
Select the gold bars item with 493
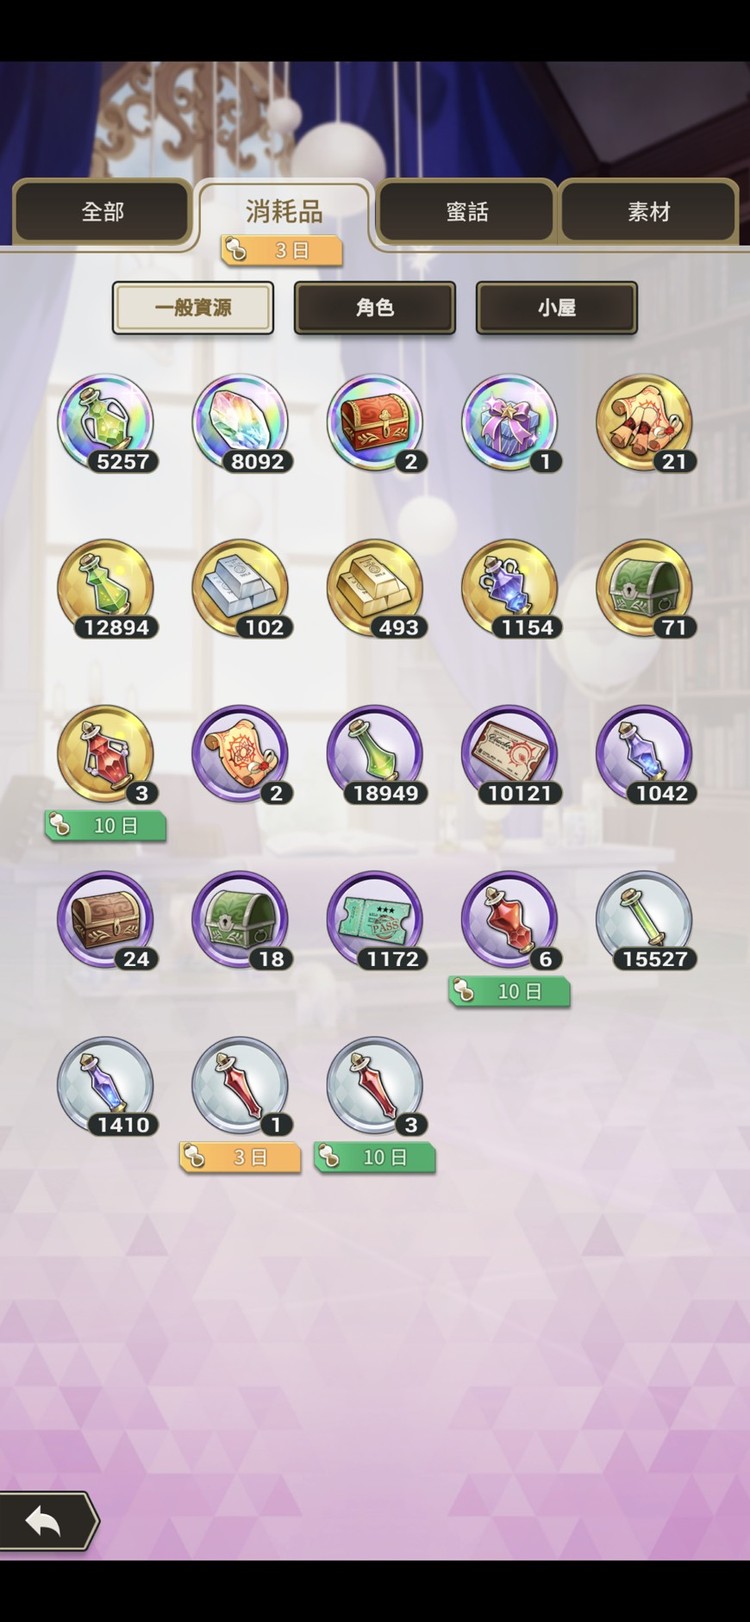pos(375,590)
